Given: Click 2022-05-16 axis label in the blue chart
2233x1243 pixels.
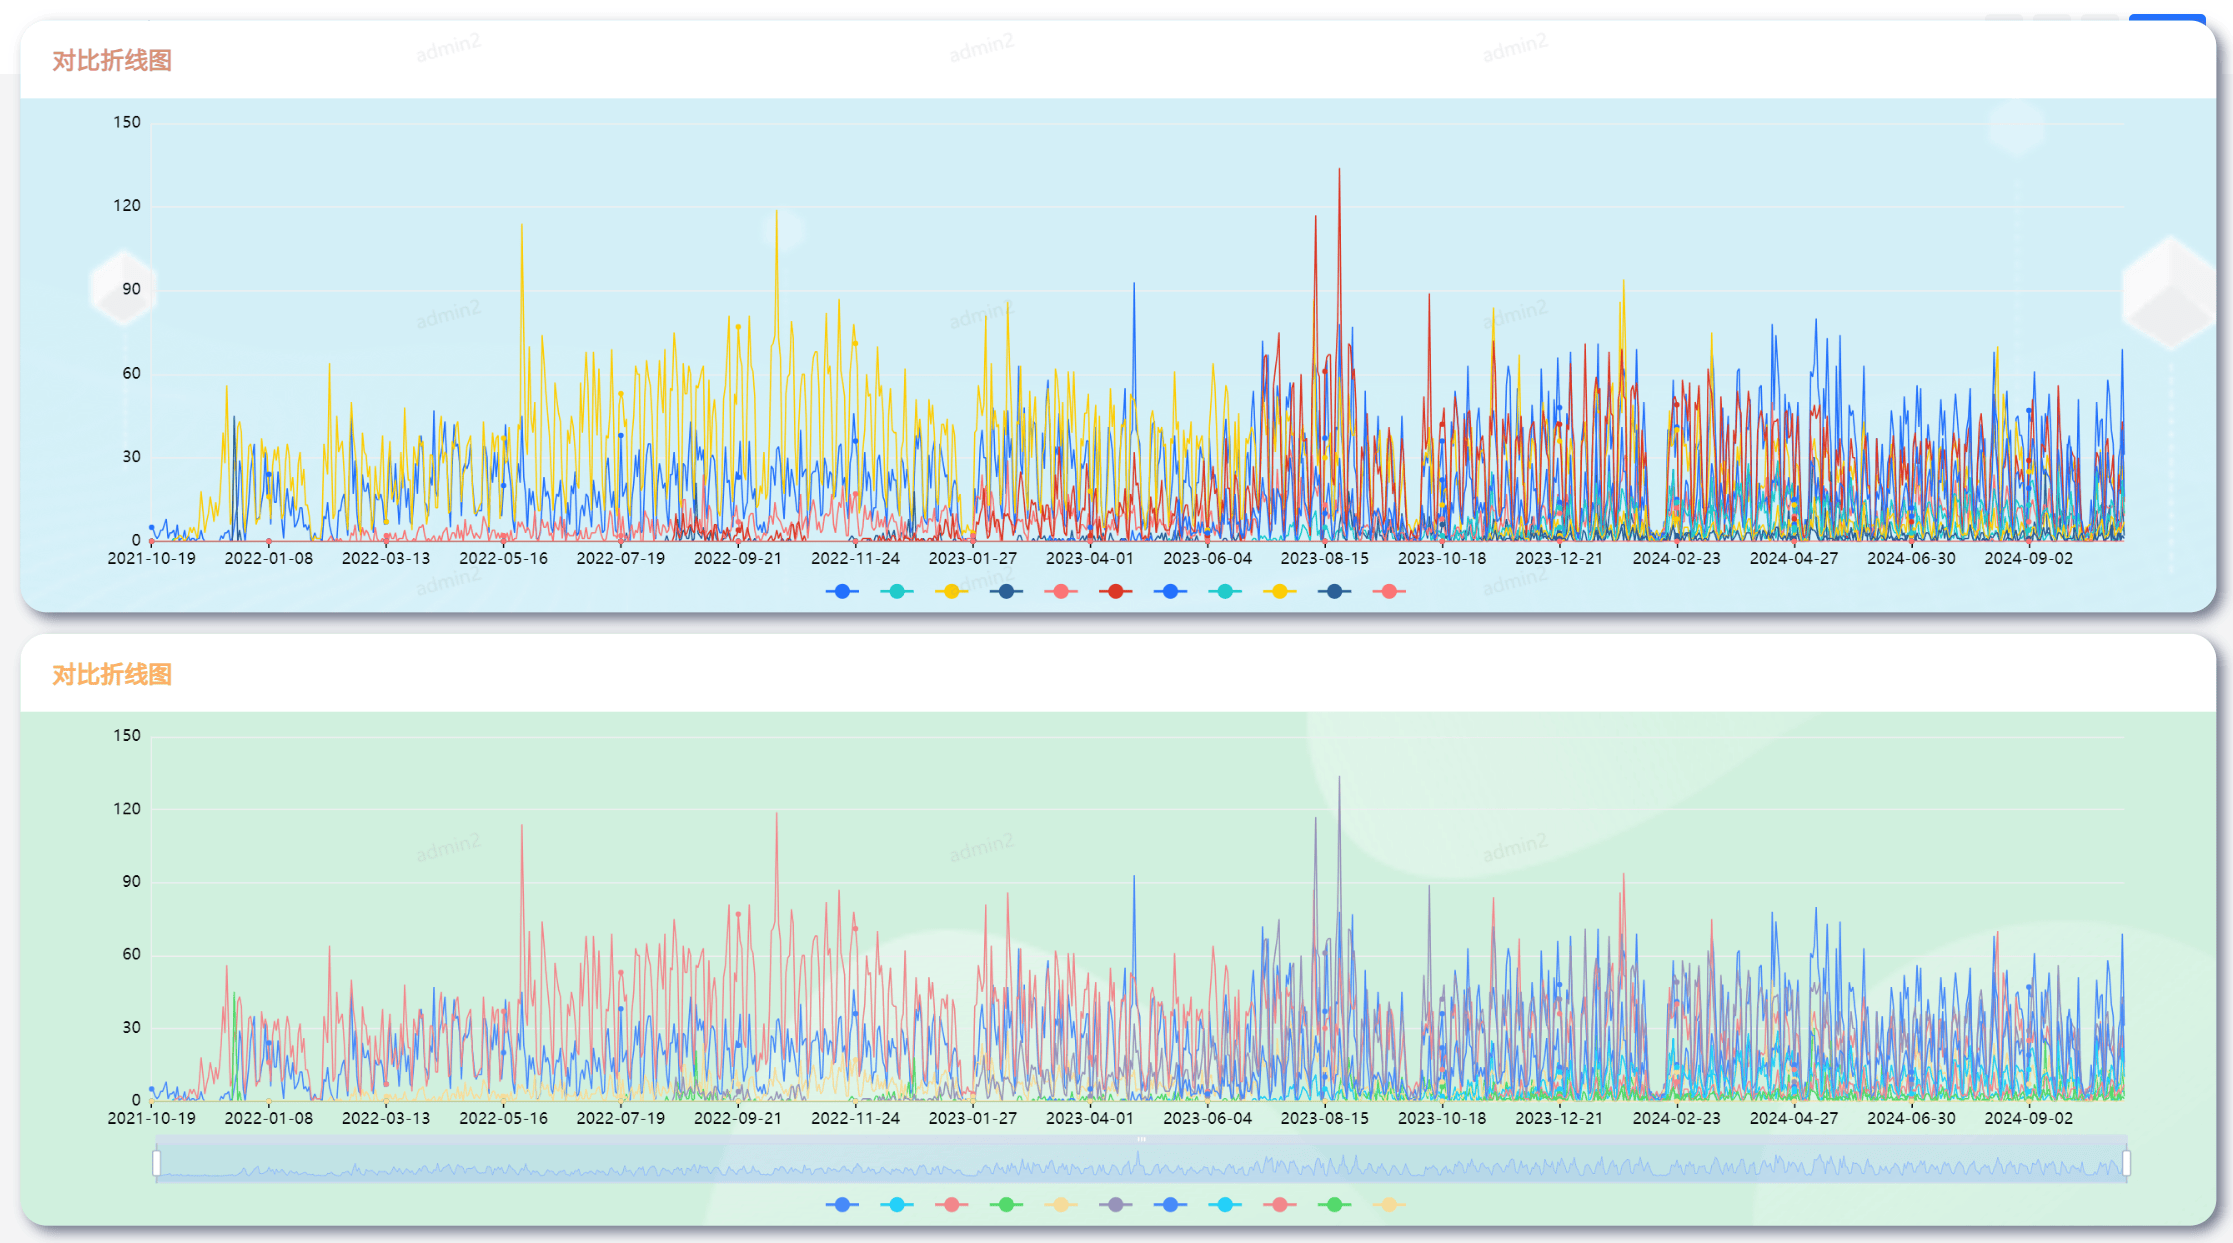Looking at the screenshot, I should coord(503,558).
